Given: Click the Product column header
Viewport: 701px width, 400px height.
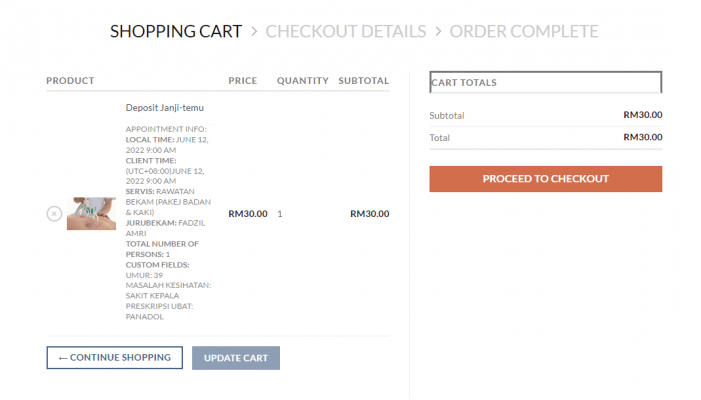Looking at the screenshot, I should 70,81.
